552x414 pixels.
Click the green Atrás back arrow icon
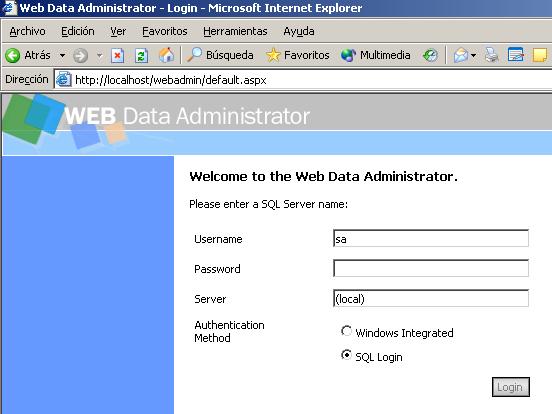13,56
